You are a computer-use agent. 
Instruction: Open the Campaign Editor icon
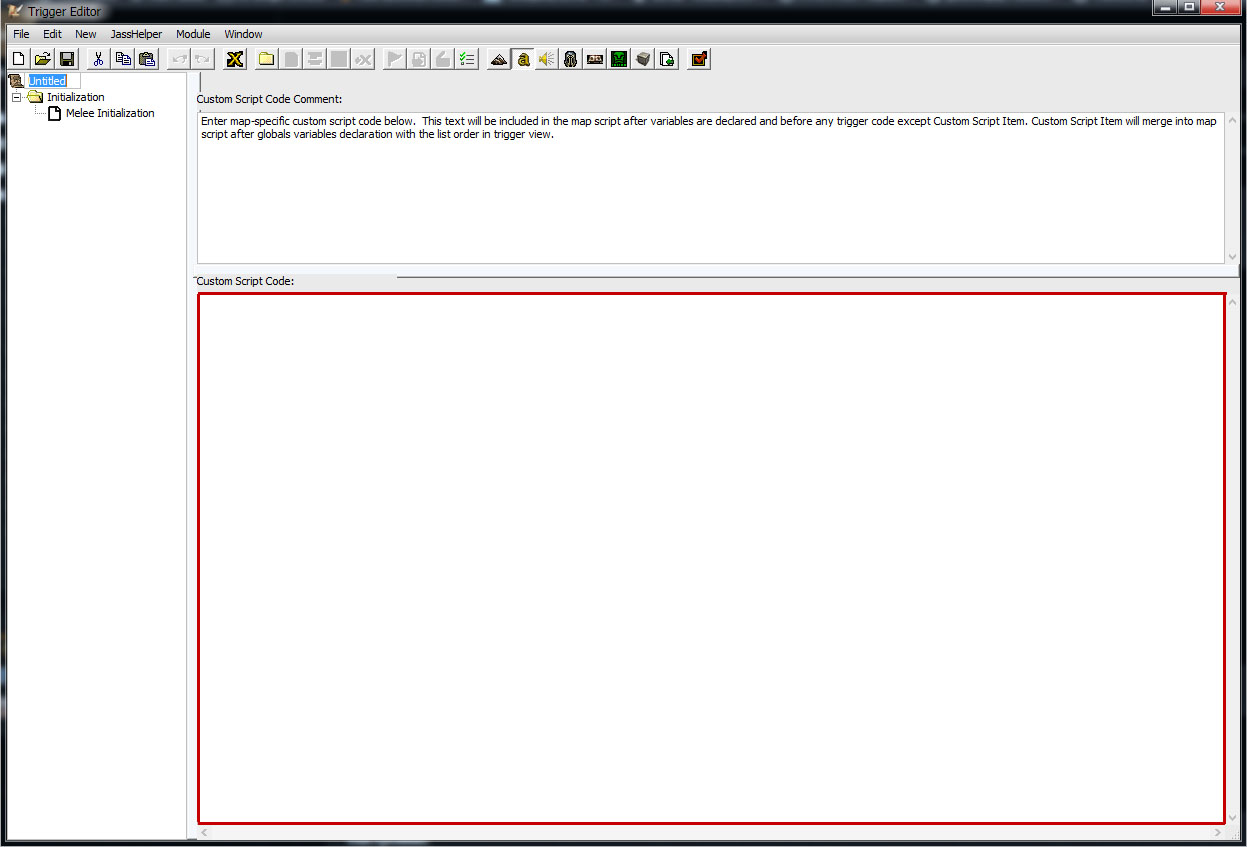tap(595, 59)
